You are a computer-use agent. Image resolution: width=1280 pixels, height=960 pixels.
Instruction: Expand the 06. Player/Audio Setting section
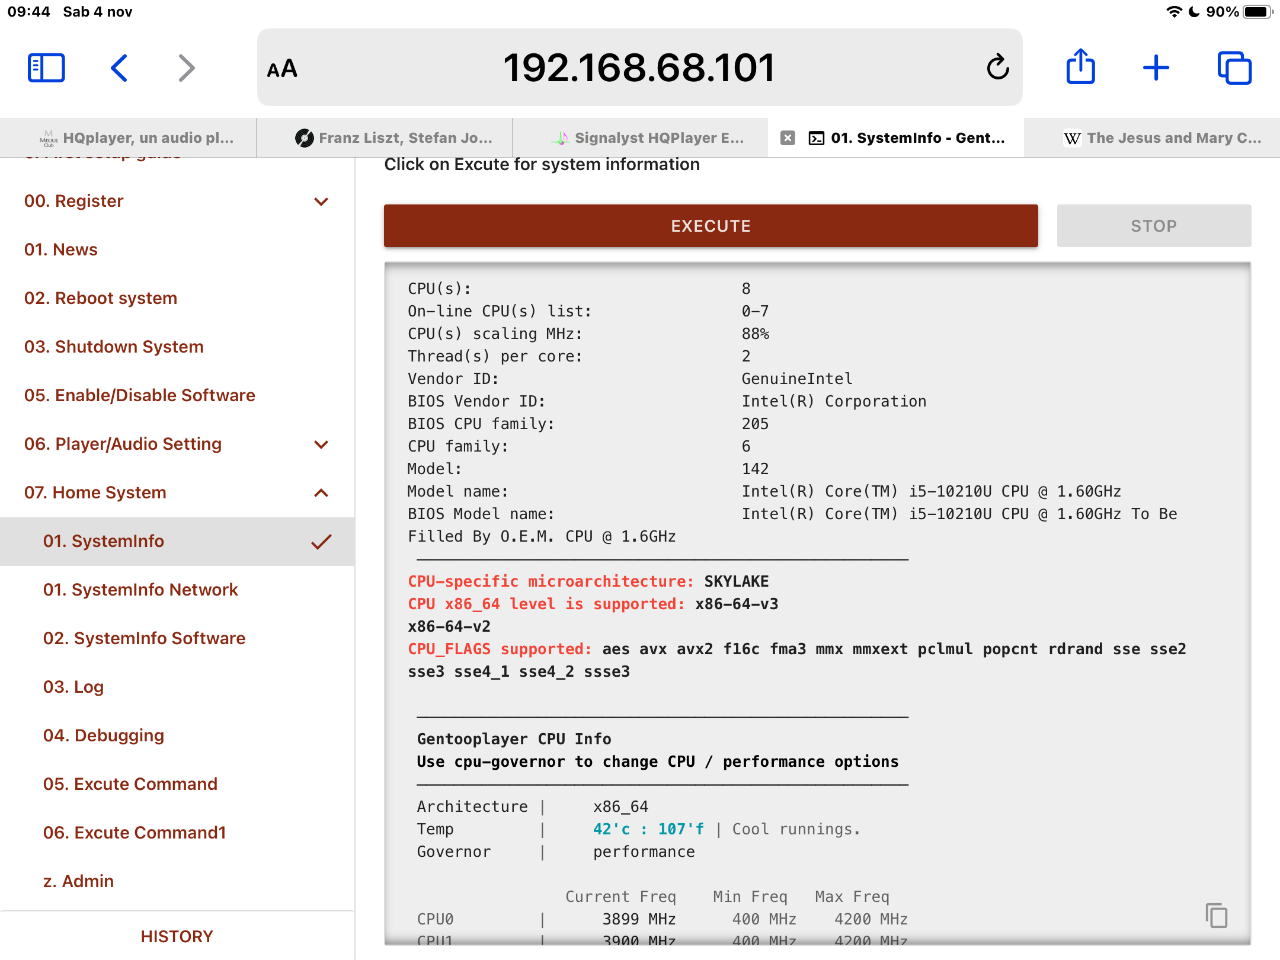coord(321,444)
